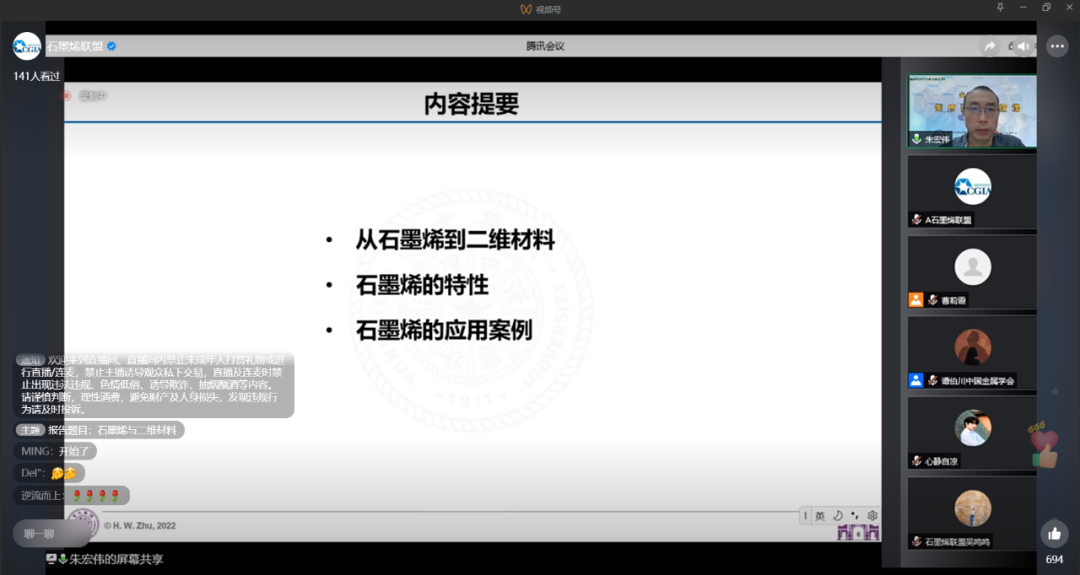Screen dimensions: 1080x575
Task: Click bullet 从石墨烯到二维材料
Action: click(x=455, y=240)
